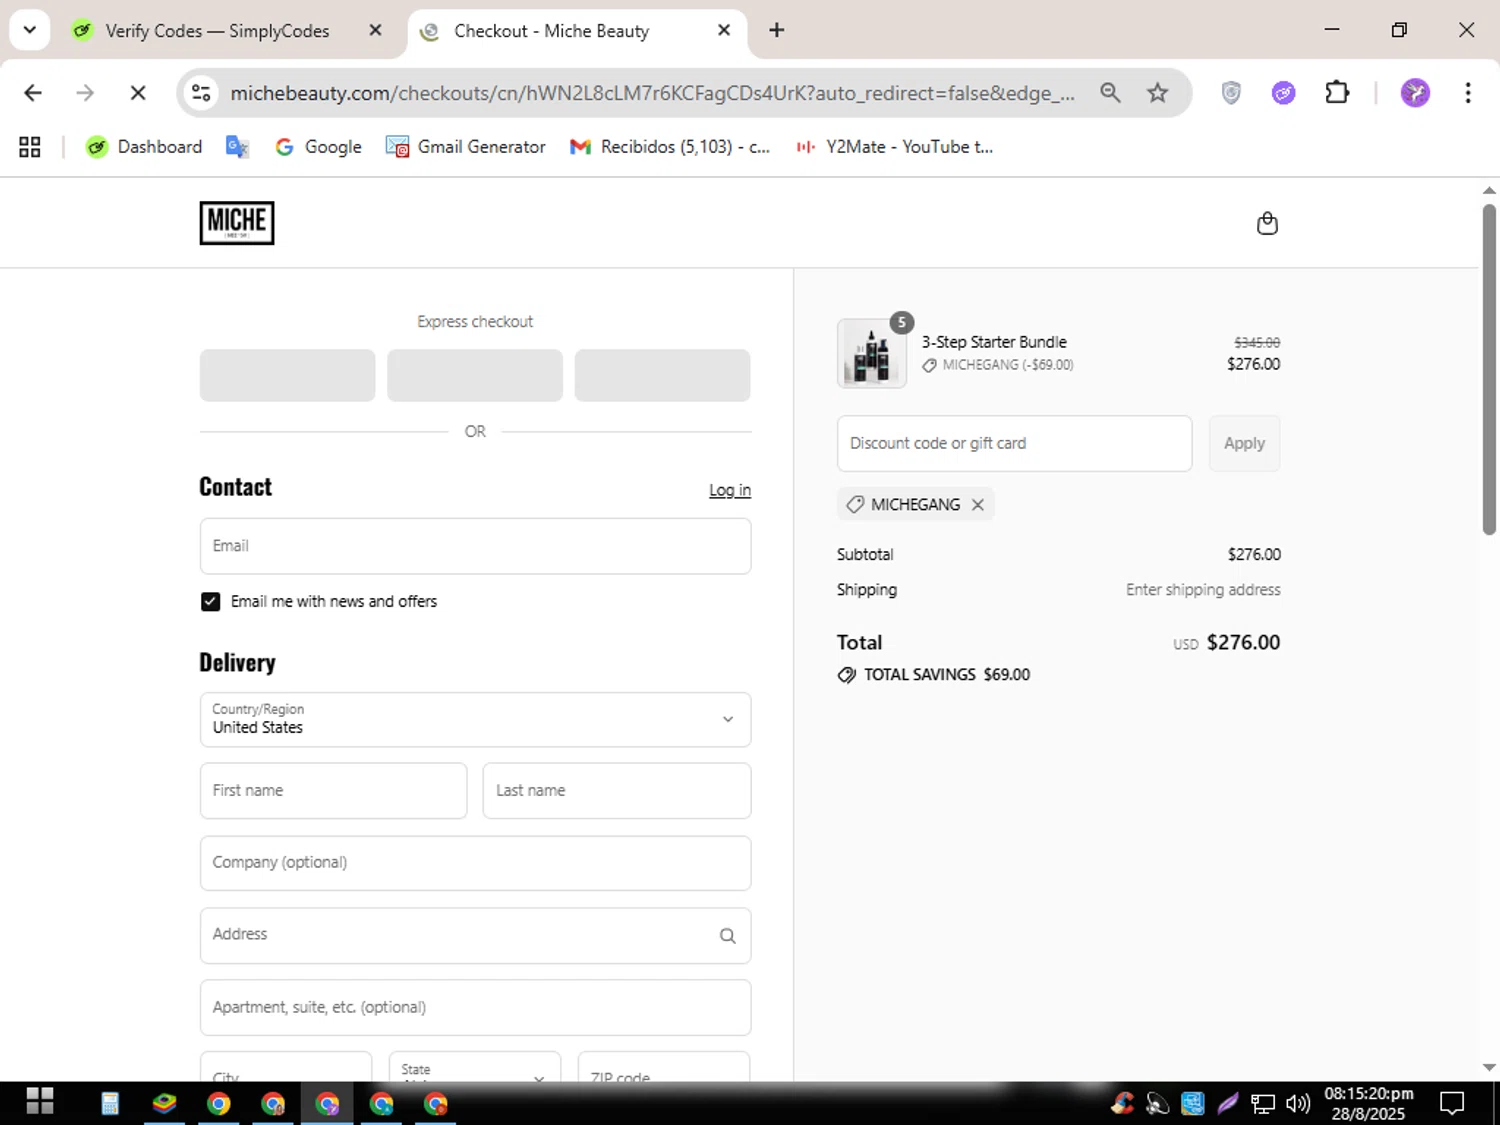1500x1125 pixels.
Task: Open the purple SimplyCodes extension icon
Action: point(1284,93)
